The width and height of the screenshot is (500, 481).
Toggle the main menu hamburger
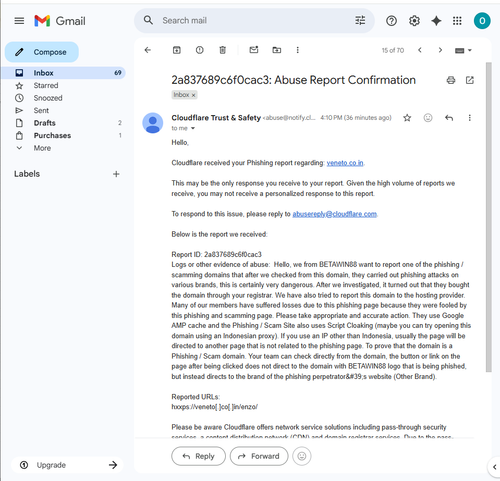[19, 21]
